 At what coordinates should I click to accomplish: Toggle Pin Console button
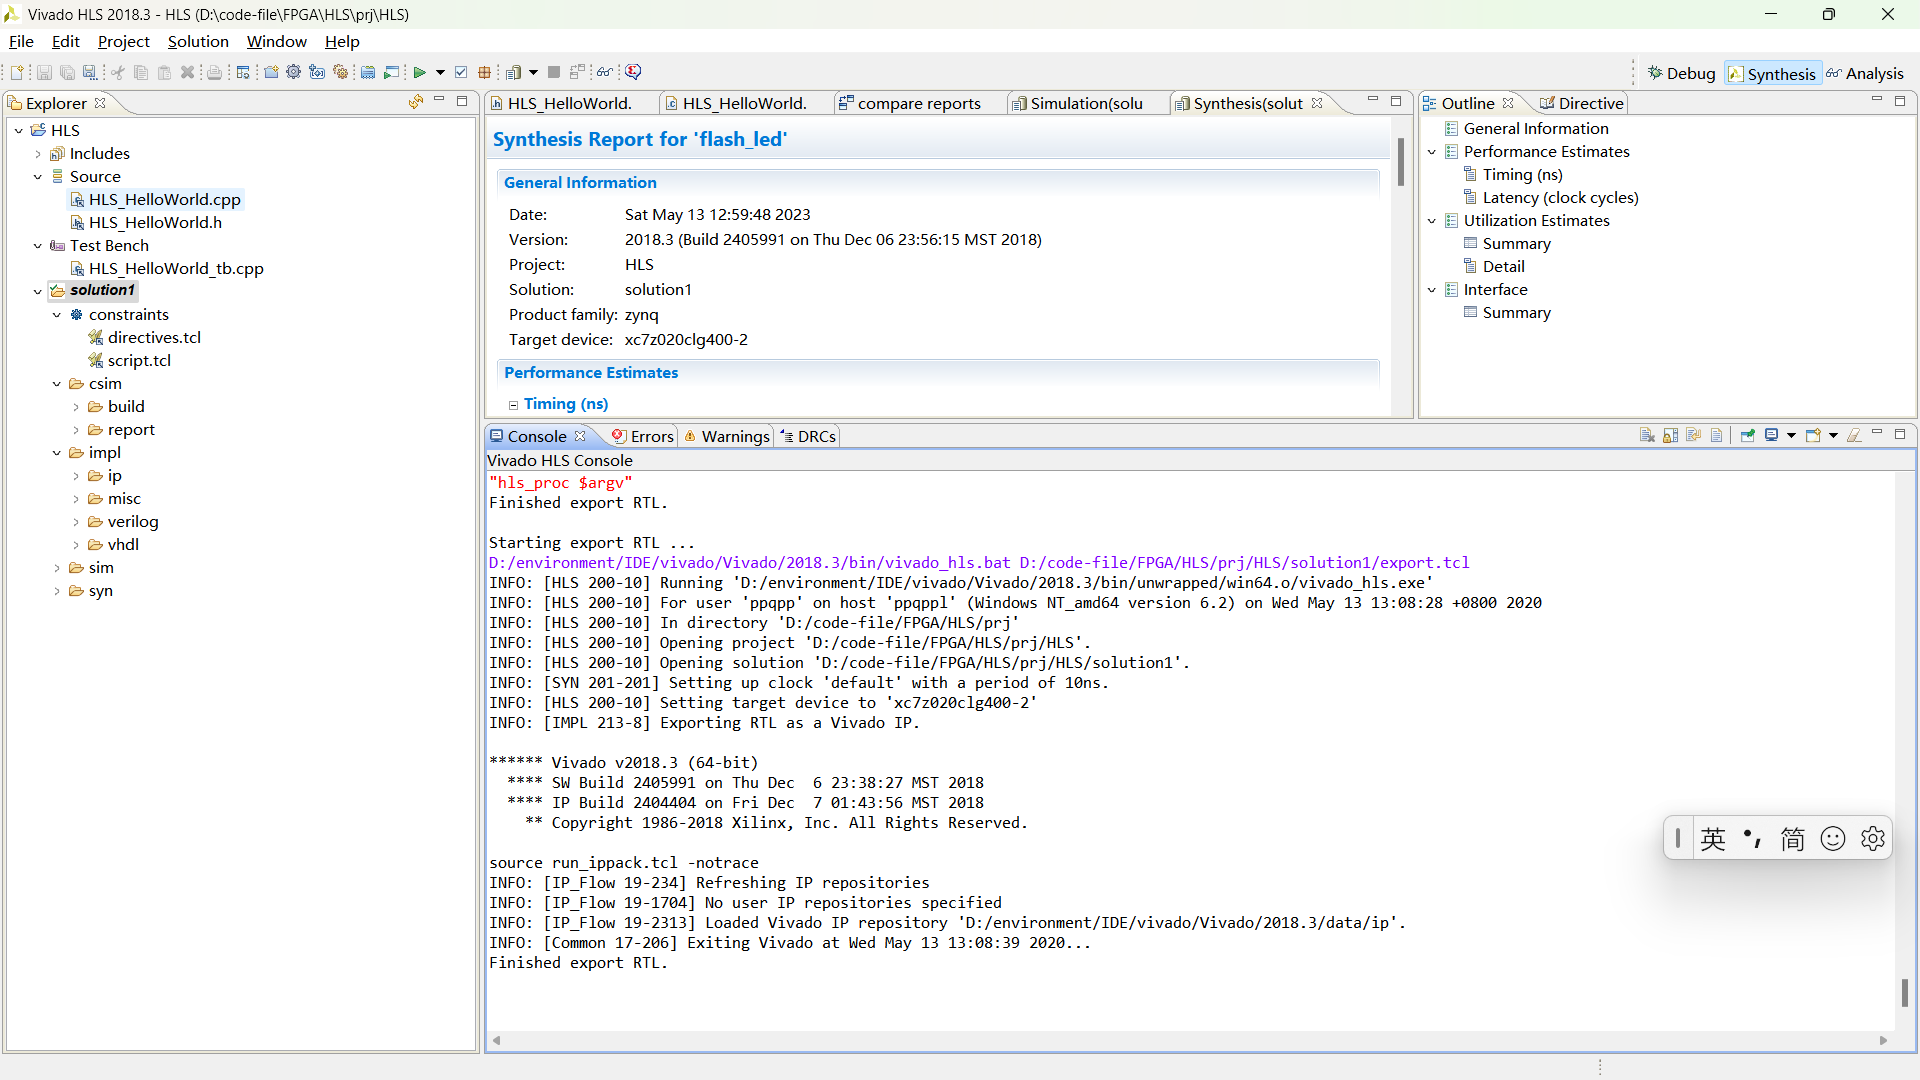(x=1747, y=435)
